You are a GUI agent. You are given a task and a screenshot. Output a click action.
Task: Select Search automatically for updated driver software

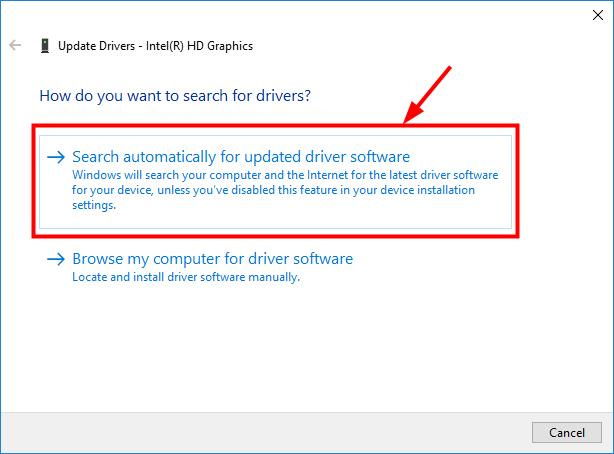tap(241, 157)
